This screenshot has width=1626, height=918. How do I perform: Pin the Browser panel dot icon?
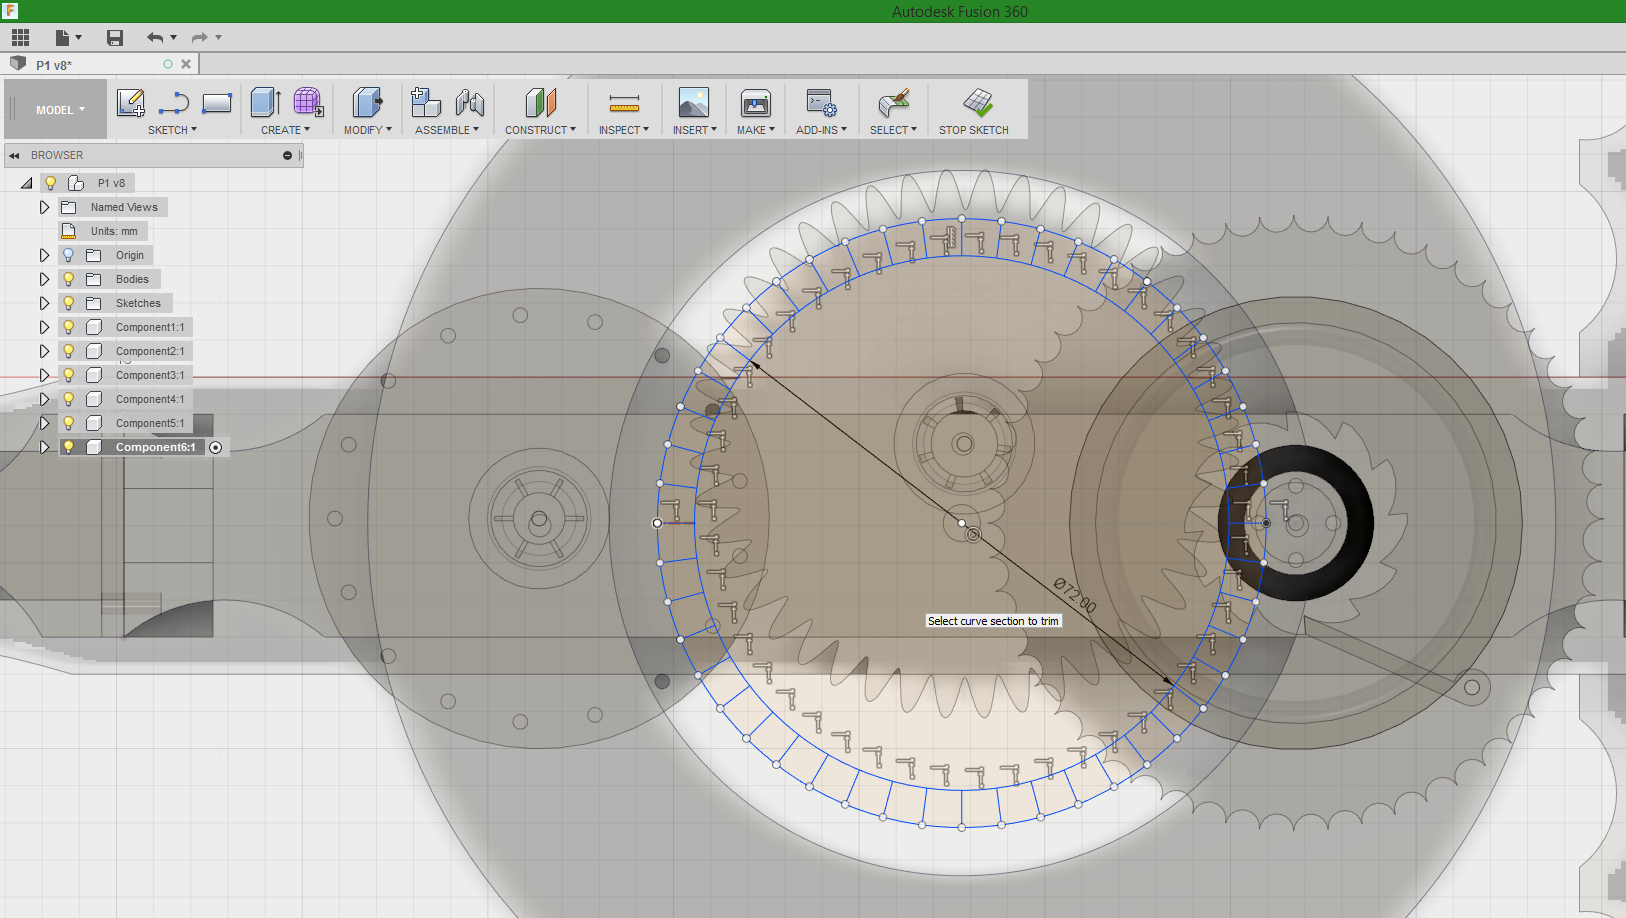(287, 156)
